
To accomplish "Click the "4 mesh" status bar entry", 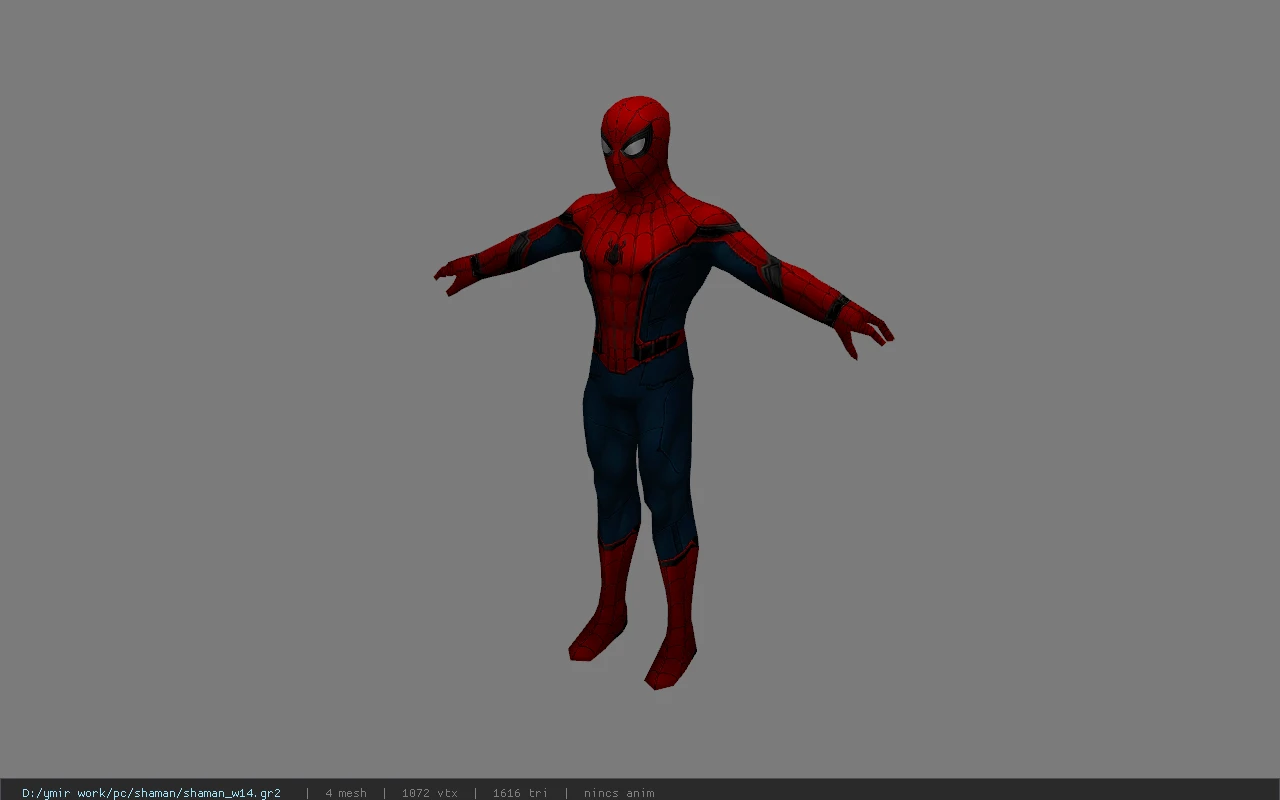I will pos(346,793).
